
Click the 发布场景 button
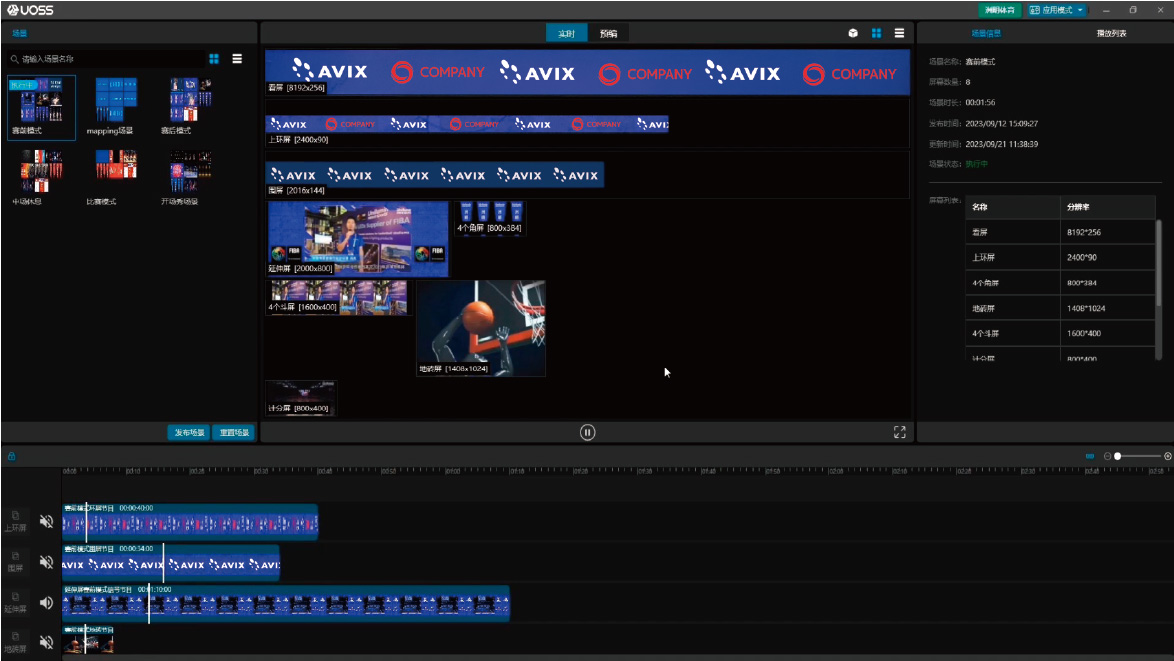click(189, 433)
